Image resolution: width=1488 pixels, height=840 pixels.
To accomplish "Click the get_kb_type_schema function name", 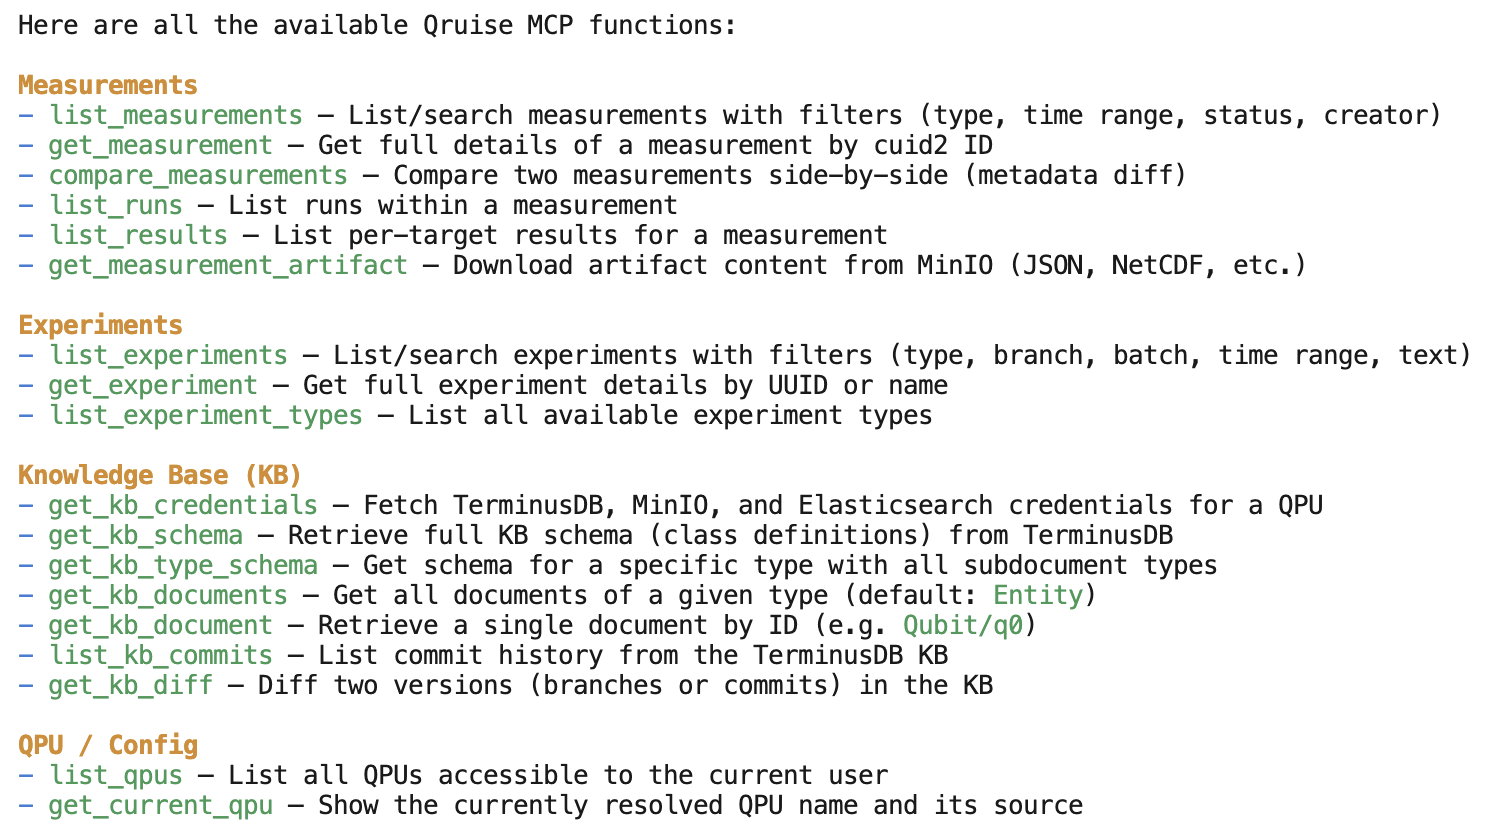I will (183, 566).
